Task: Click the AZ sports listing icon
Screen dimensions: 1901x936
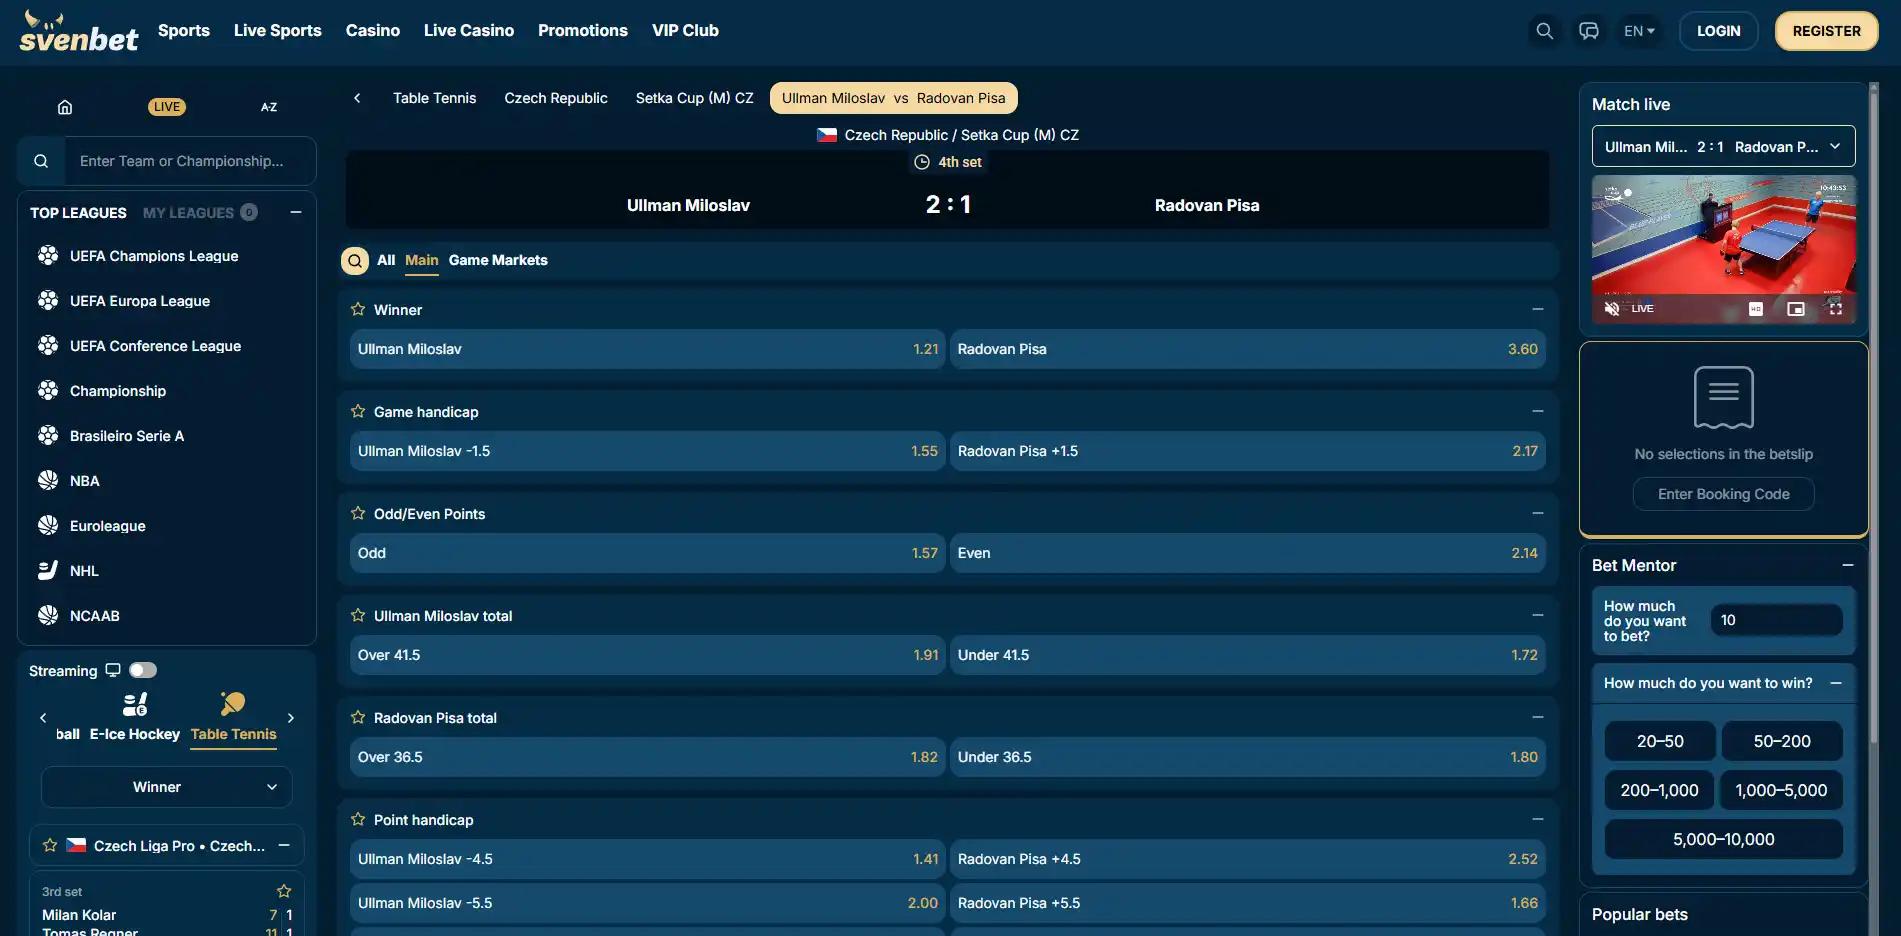Action: (x=269, y=107)
